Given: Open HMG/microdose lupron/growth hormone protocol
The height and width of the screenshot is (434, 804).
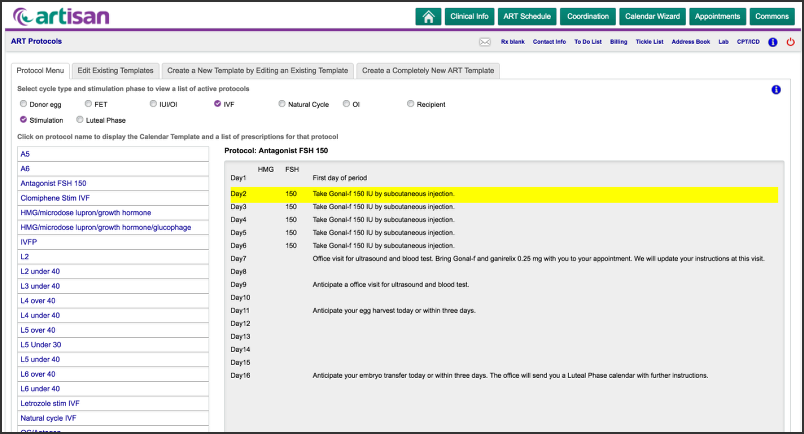Looking at the screenshot, I should pos(113,212).
